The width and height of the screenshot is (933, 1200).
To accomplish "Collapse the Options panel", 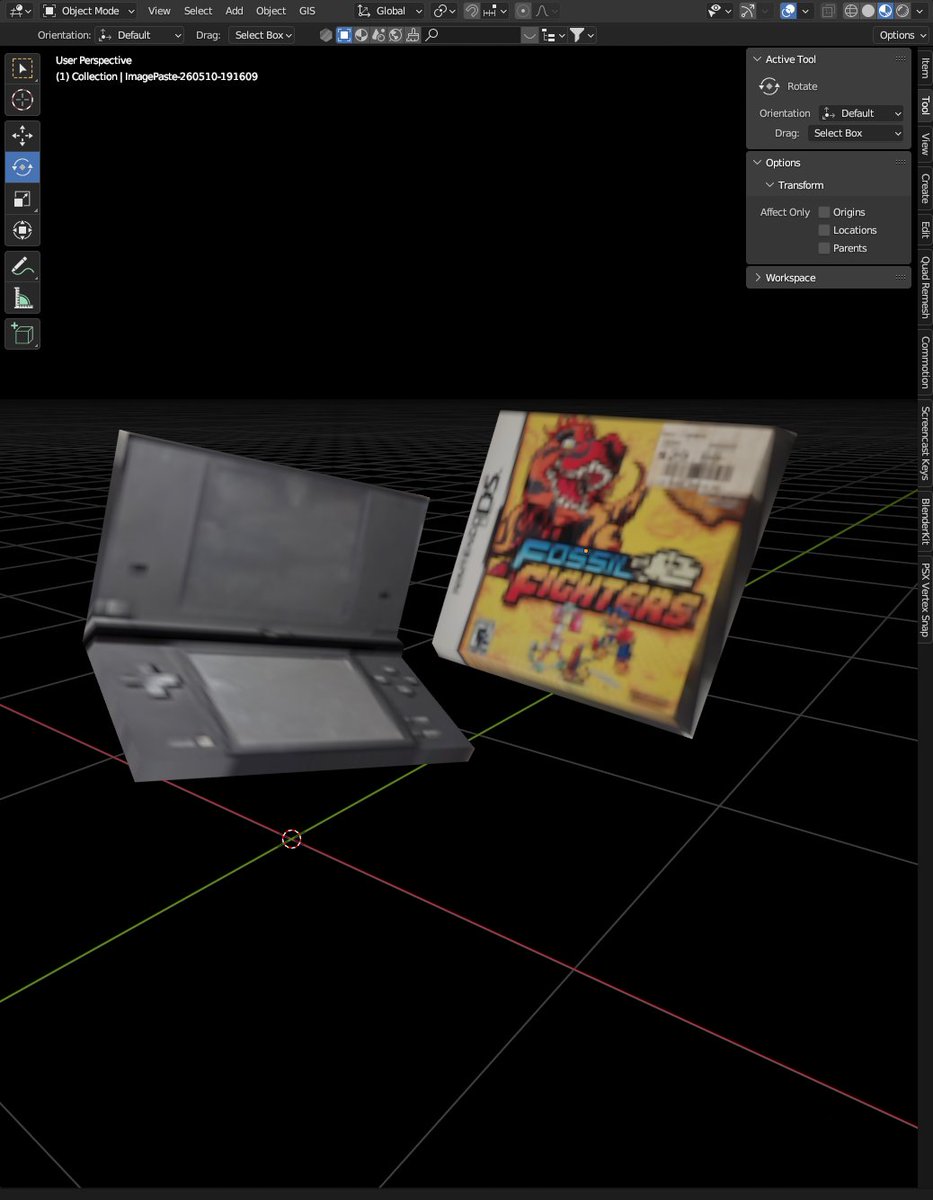I will [757, 162].
